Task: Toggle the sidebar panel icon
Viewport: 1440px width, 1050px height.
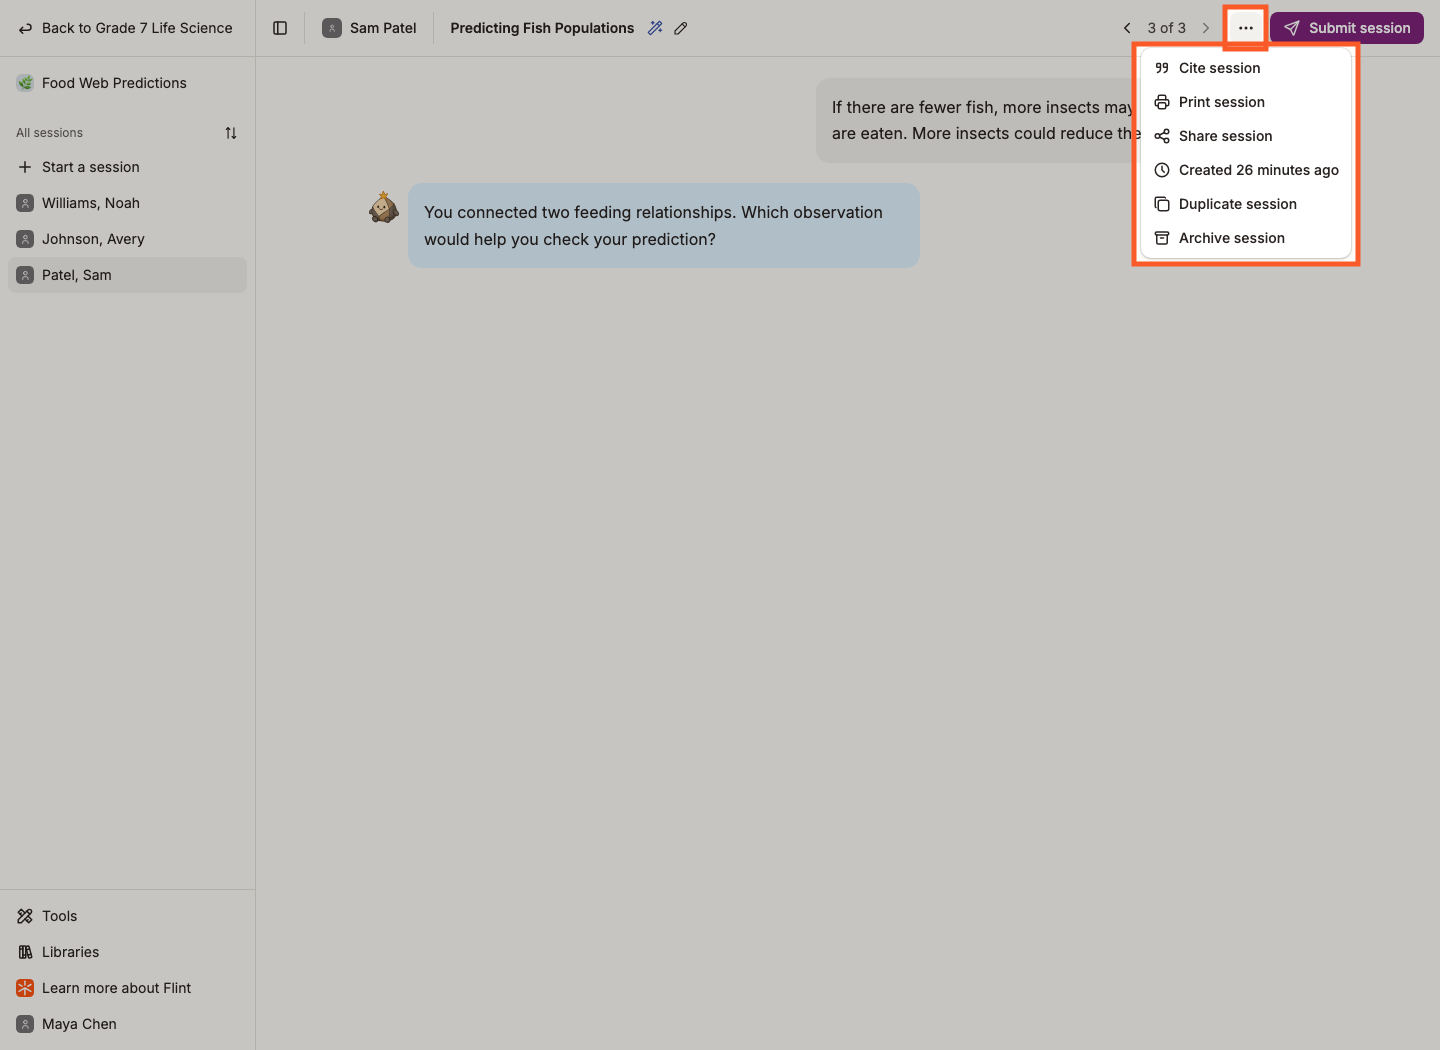Action: 280,28
